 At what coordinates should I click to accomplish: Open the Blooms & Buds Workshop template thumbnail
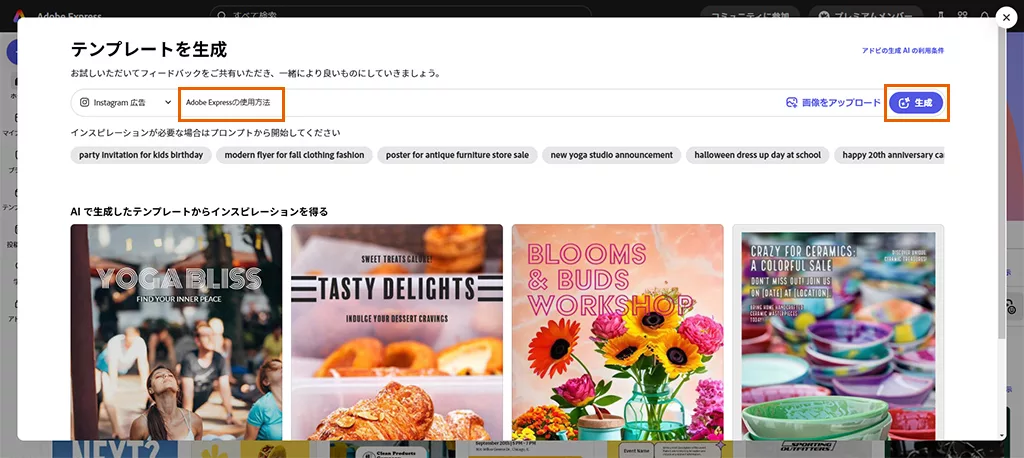618,332
